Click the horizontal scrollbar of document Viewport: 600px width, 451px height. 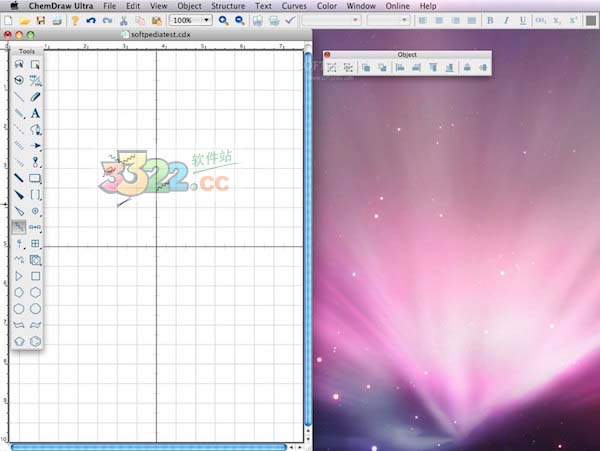pos(148,447)
